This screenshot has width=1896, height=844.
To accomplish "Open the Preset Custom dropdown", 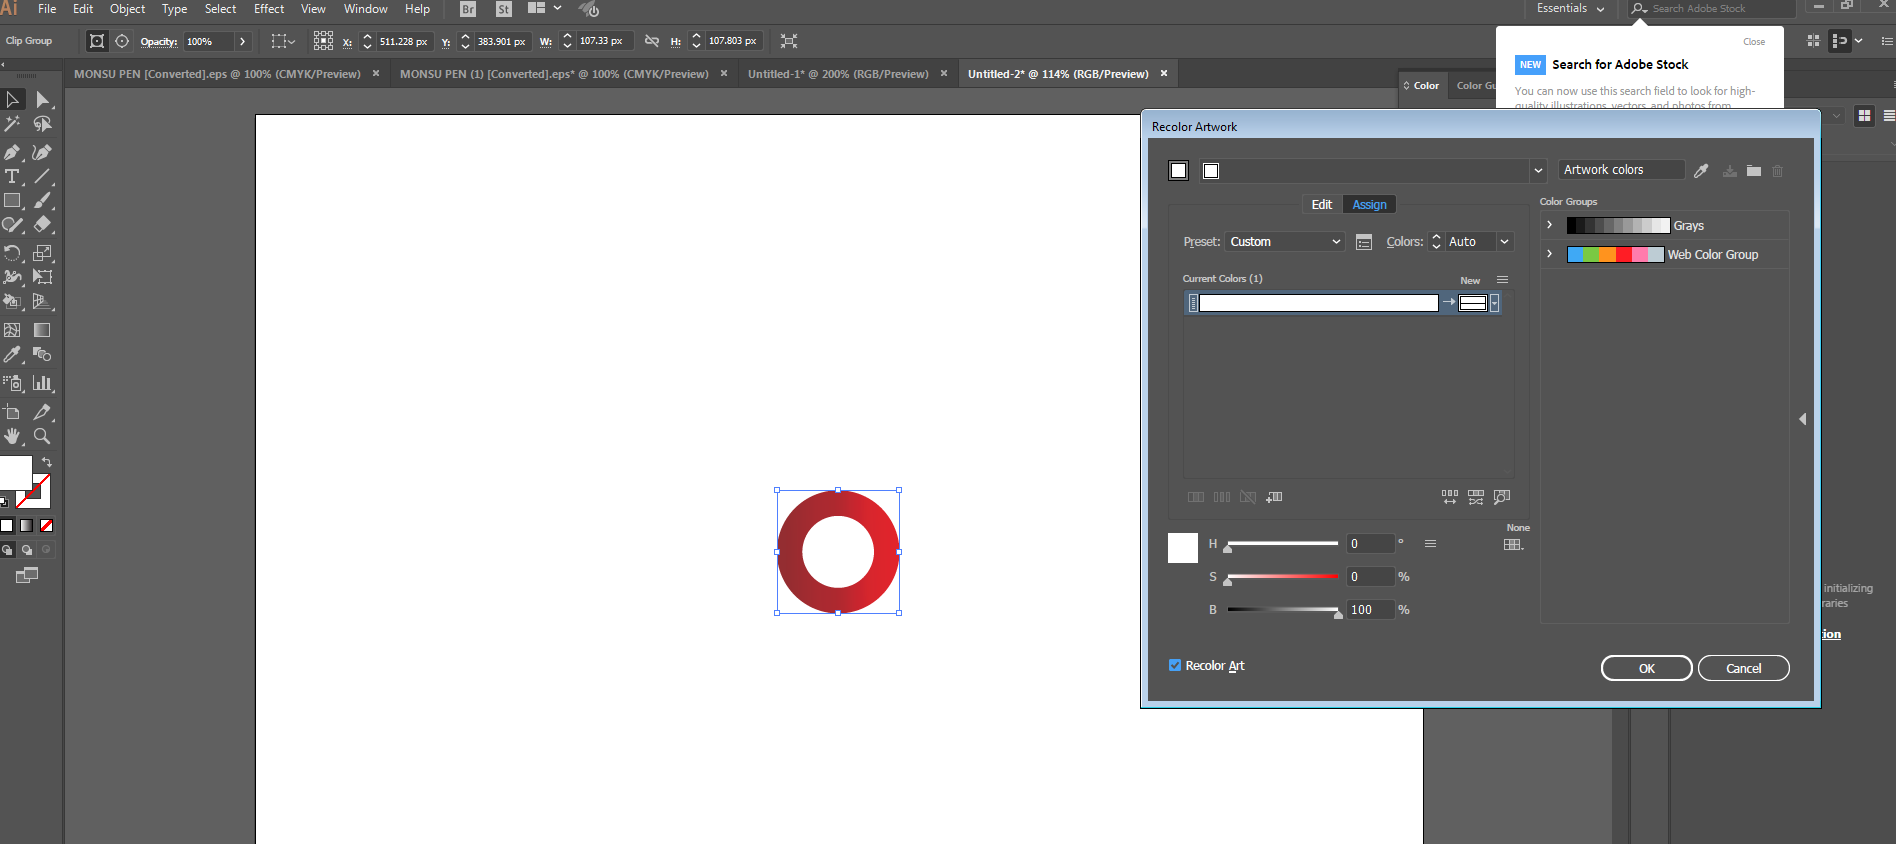I will point(1285,242).
